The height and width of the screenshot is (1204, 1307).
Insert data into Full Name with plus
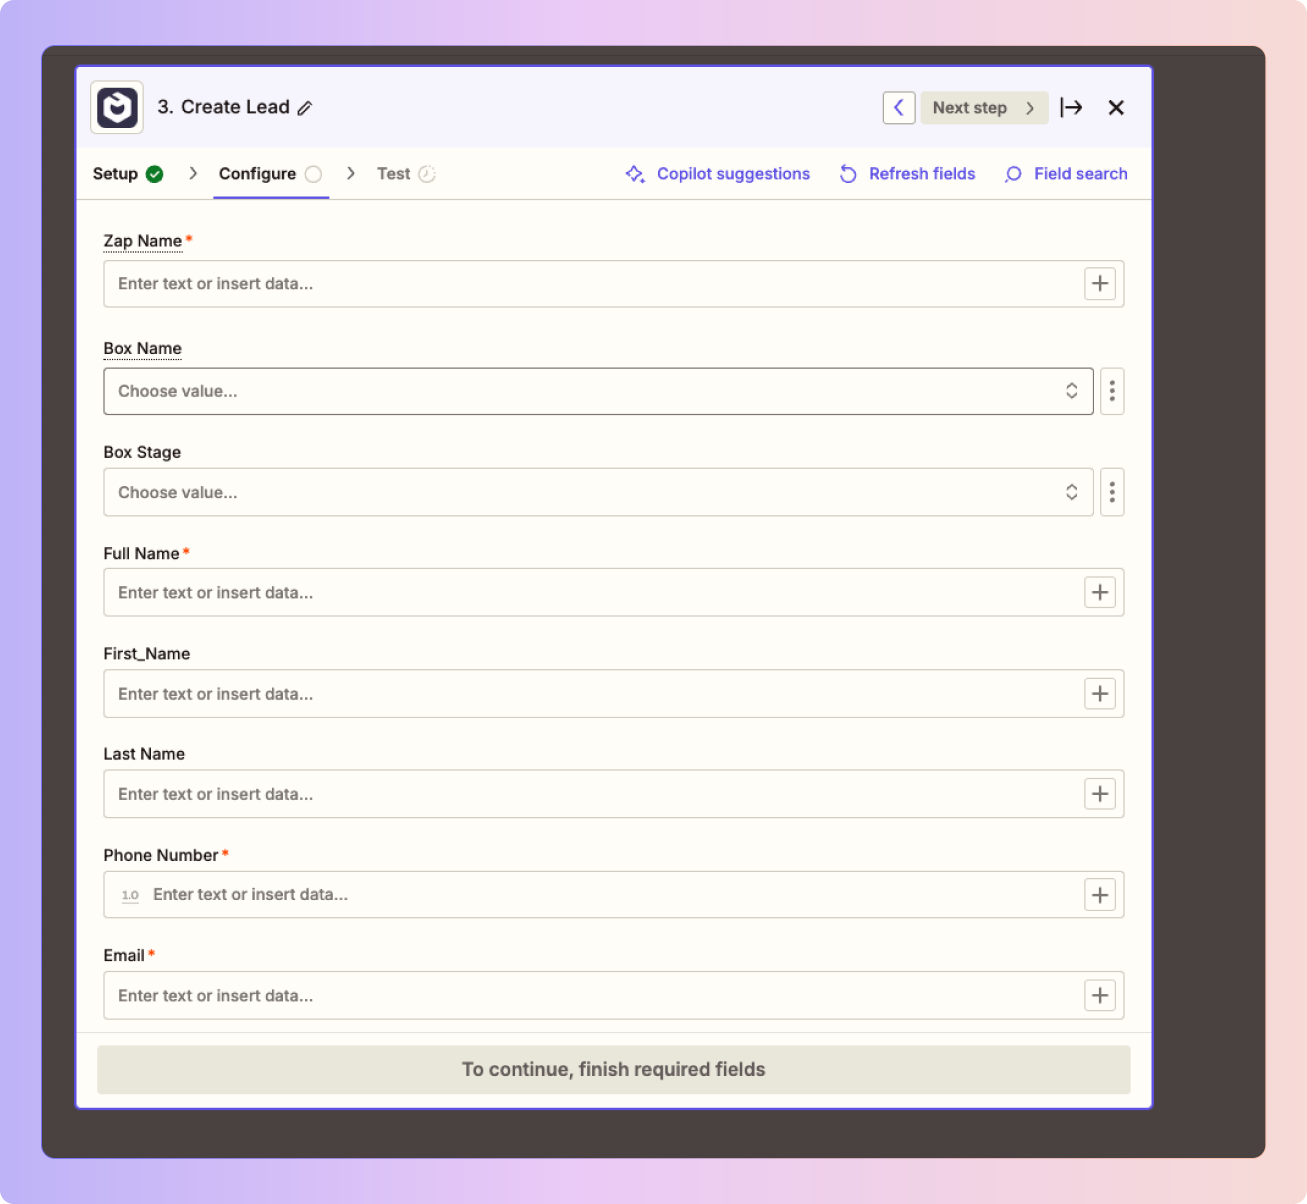[x=1100, y=593]
